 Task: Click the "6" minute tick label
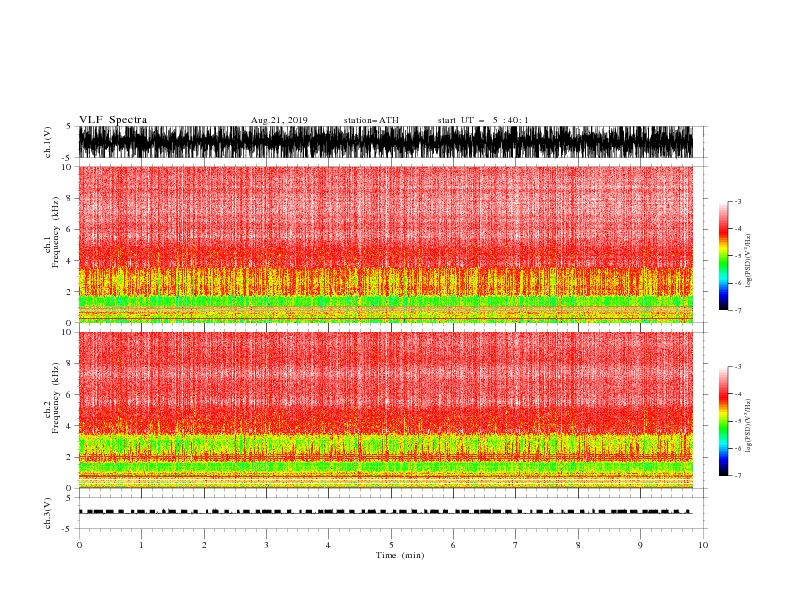(x=454, y=545)
